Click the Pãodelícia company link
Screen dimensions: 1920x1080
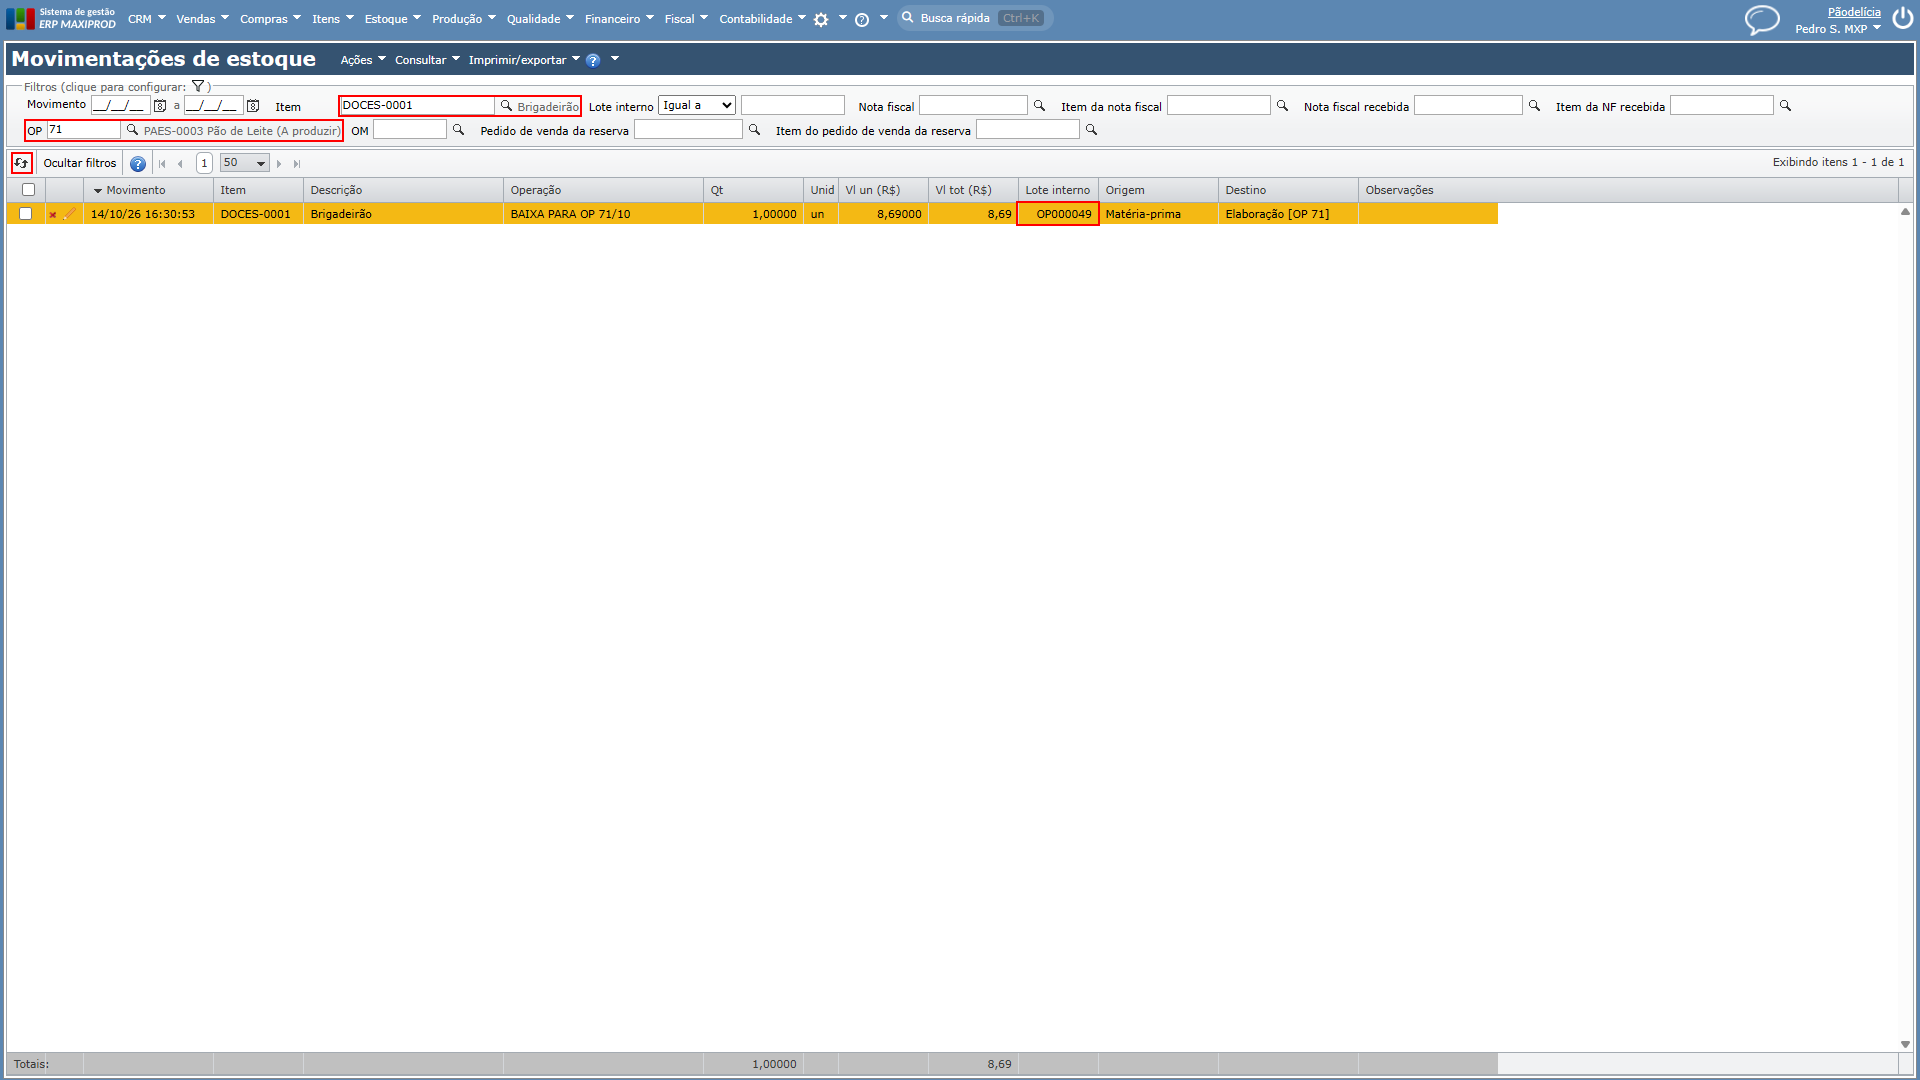[1854, 12]
